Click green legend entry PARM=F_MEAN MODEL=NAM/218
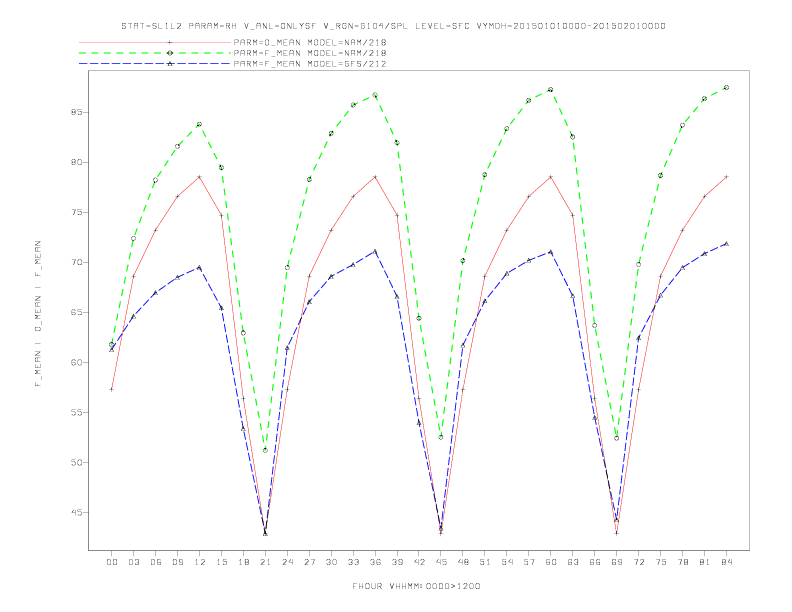Image resolution: width=792 pixels, height=612 pixels. pyautogui.click(x=310, y=53)
